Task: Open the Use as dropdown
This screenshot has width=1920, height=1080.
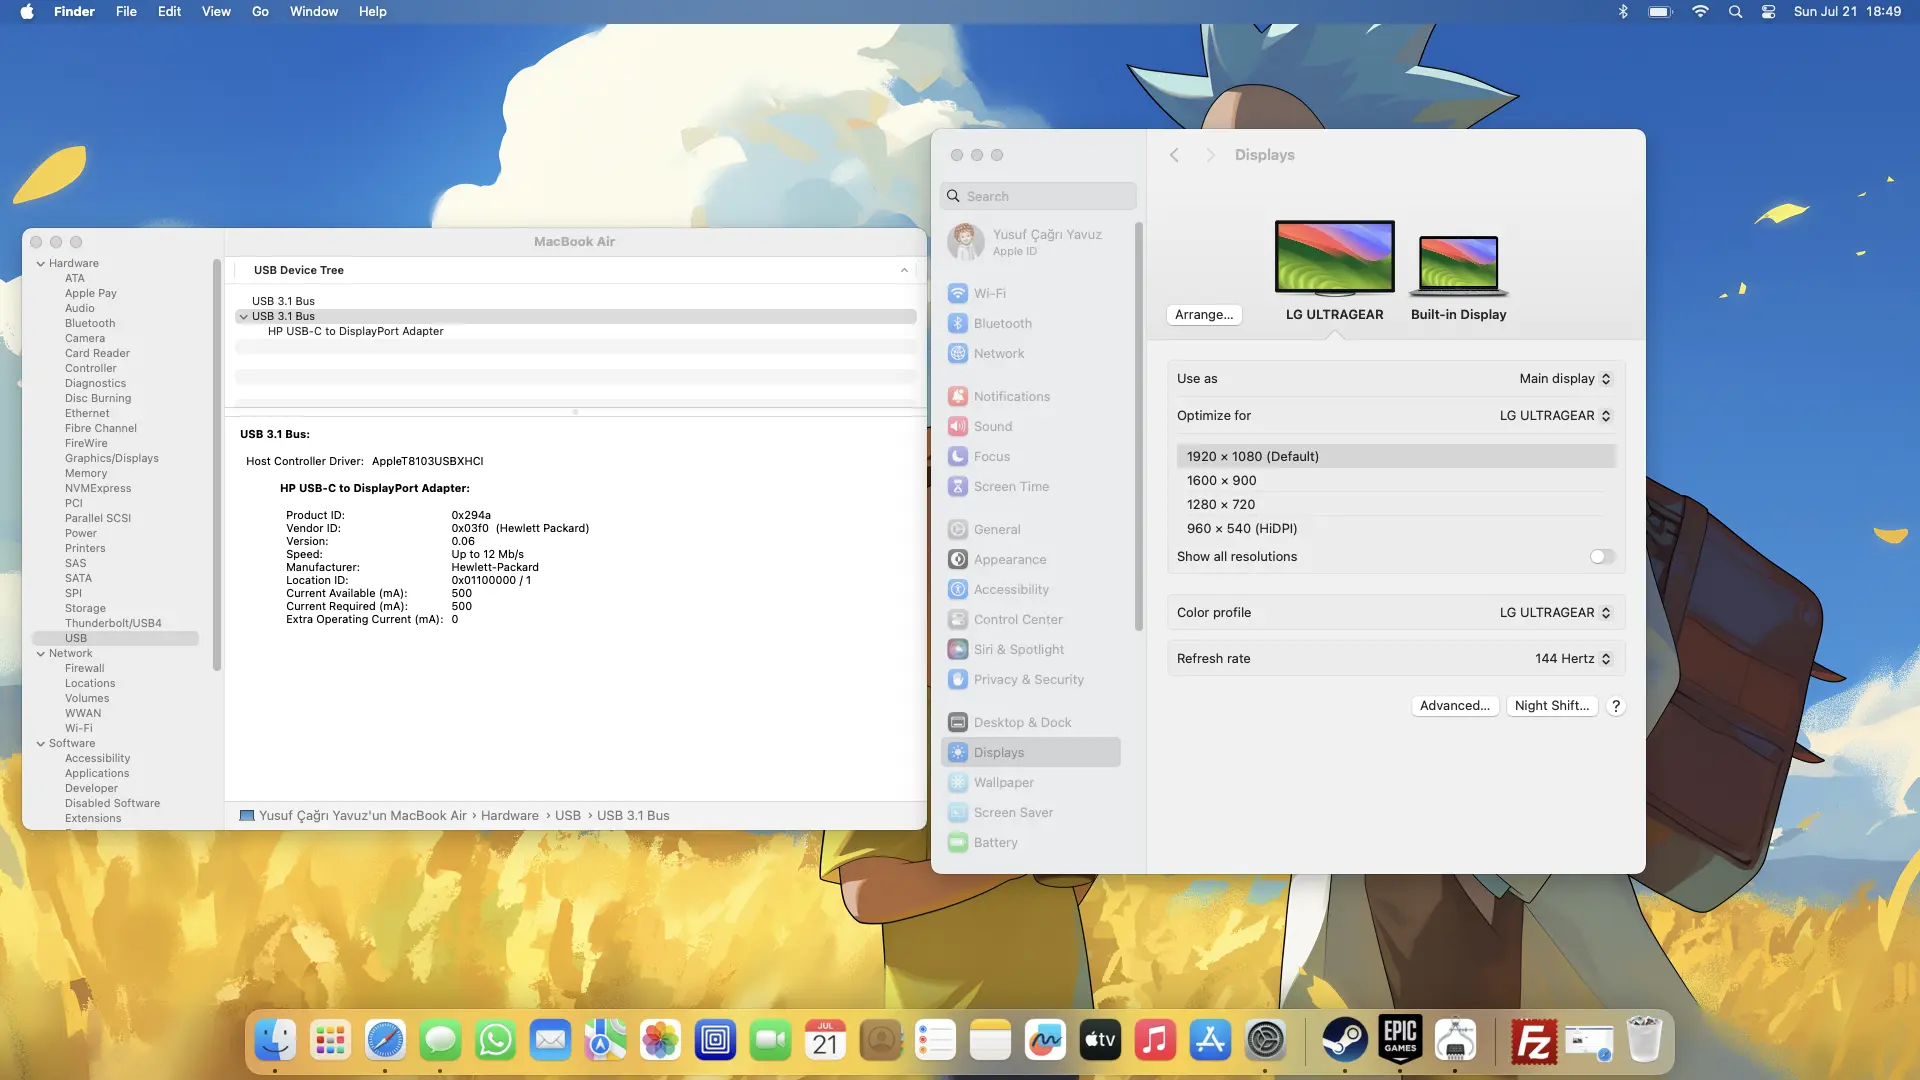Action: (x=1565, y=379)
